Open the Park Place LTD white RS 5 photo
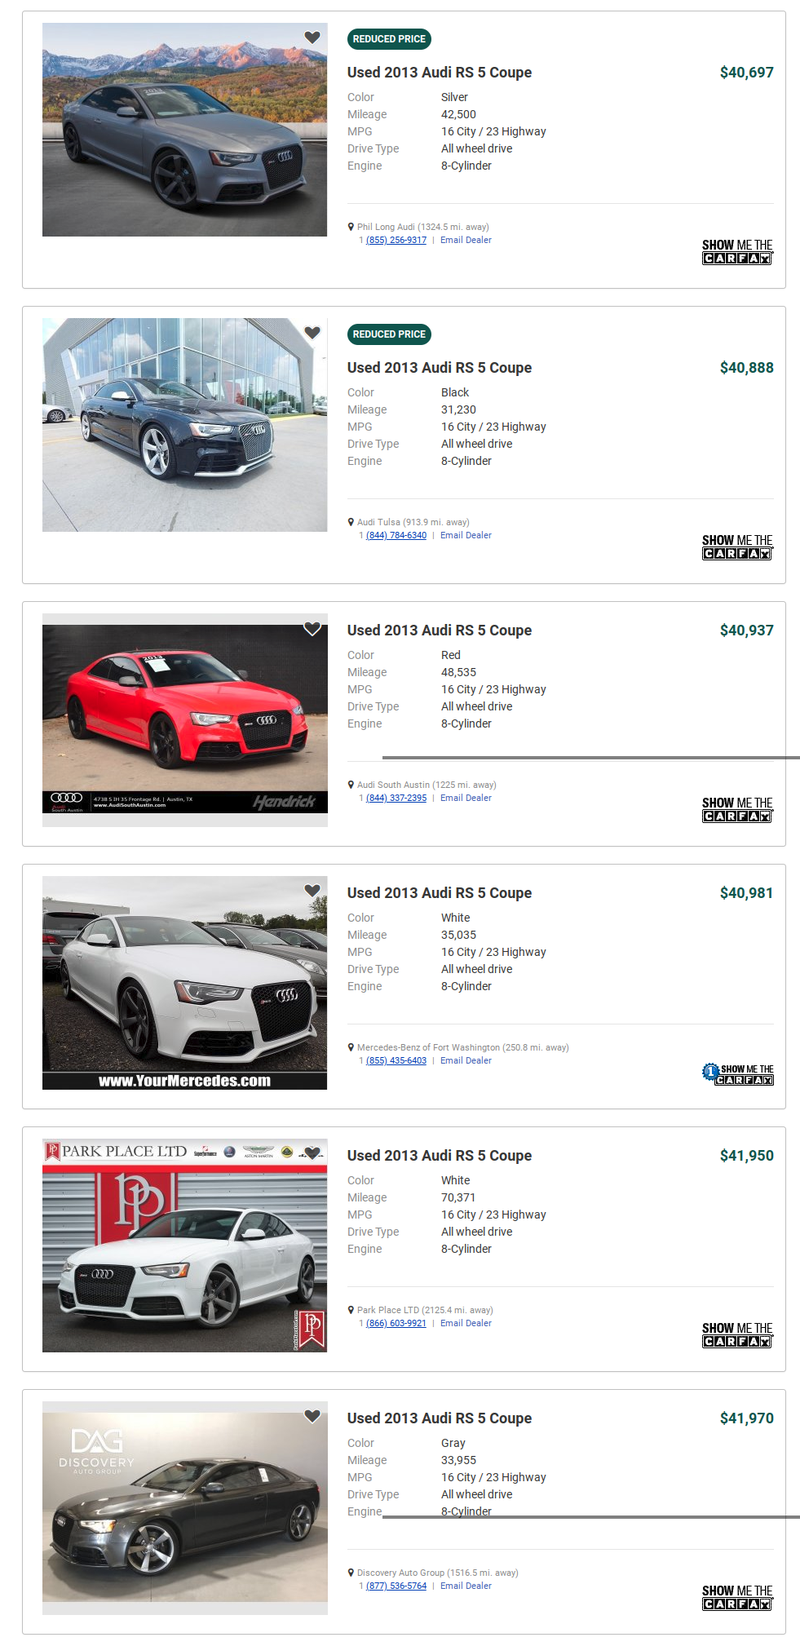This screenshot has height=1646, width=800. coord(184,1245)
